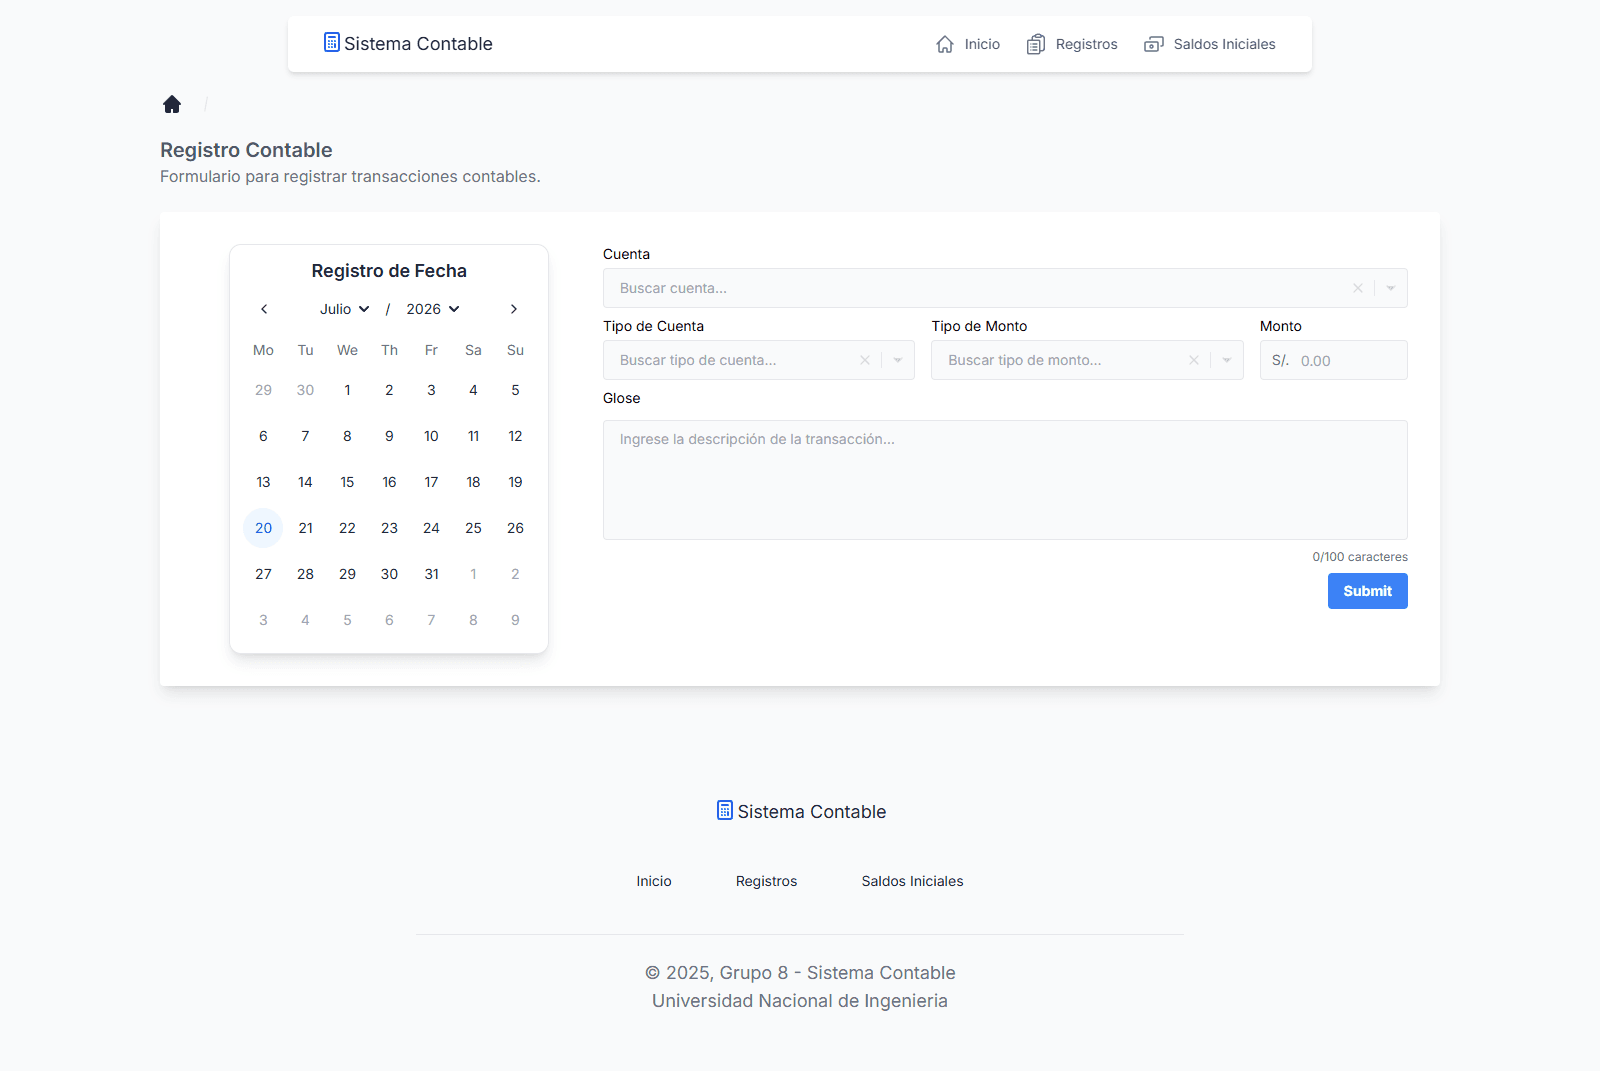Click the footer Registros link

point(767,881)
